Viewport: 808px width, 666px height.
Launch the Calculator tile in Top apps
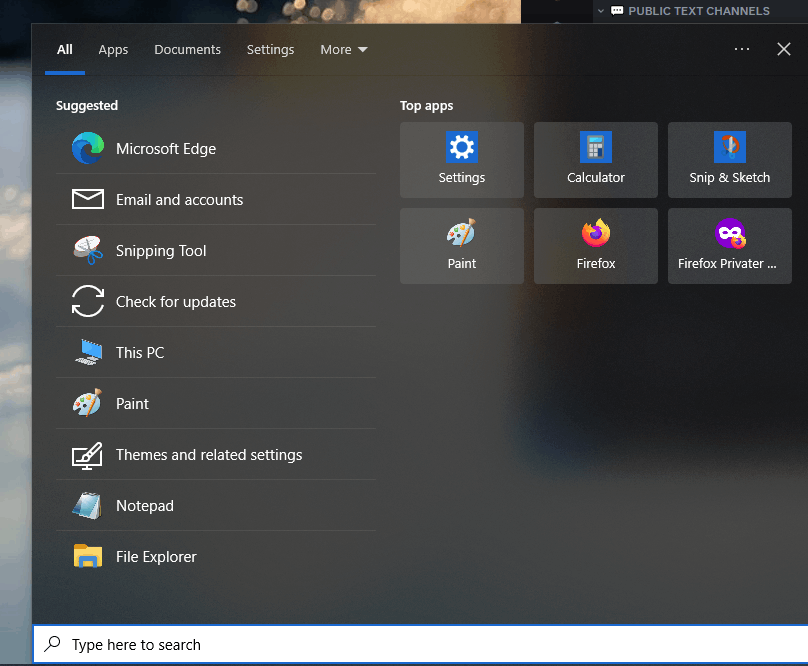[596, 160]
